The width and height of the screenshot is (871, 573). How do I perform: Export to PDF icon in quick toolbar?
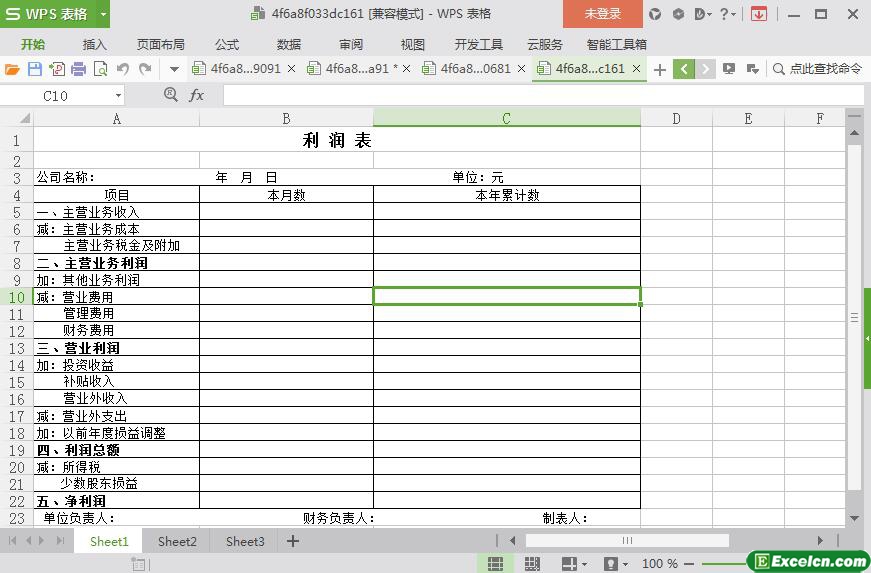57,69
